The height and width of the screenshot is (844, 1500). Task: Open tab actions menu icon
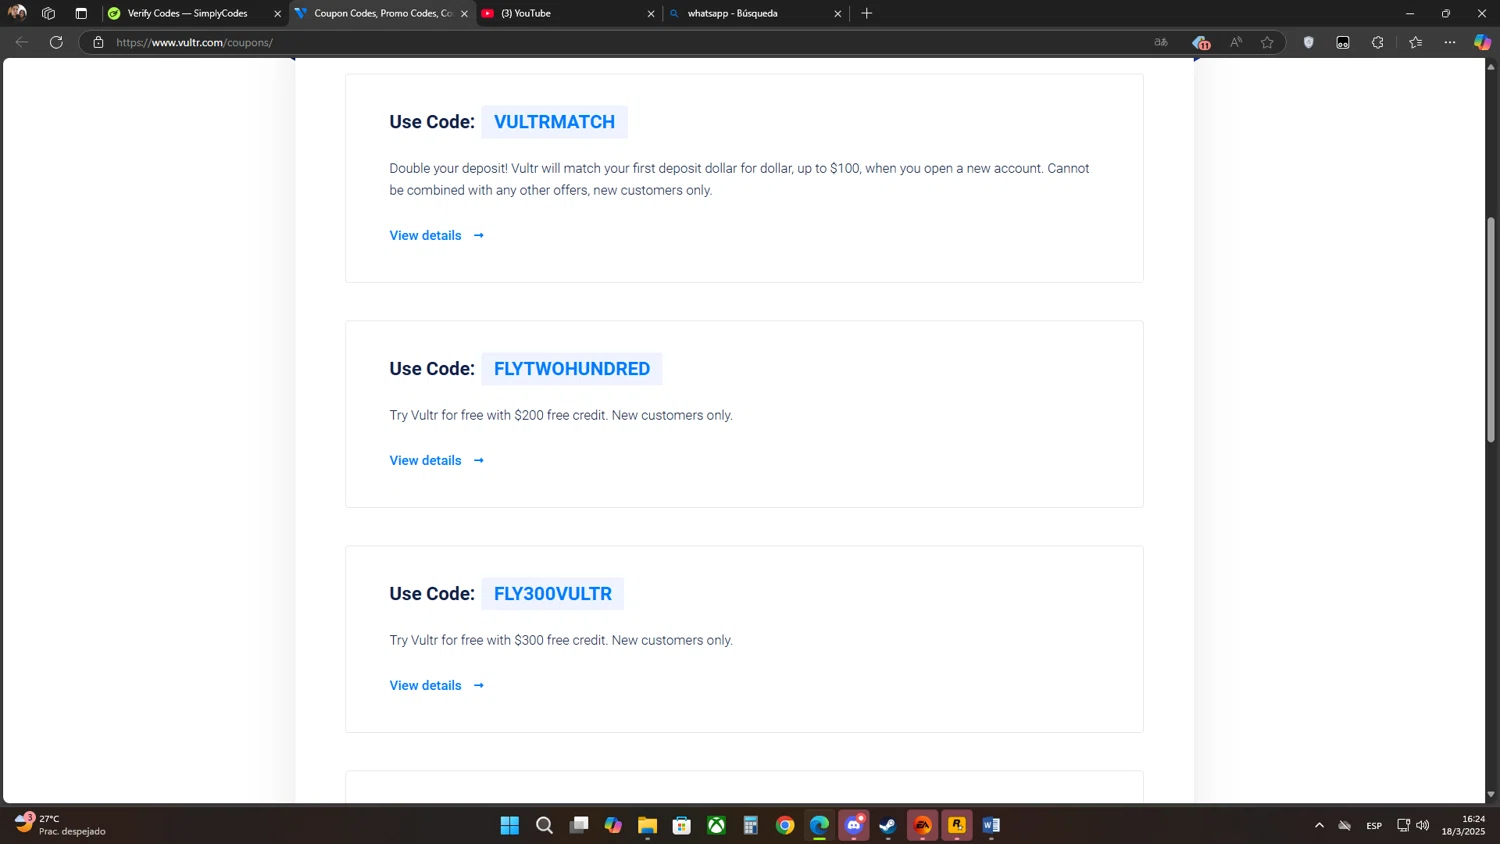(81, 13)
